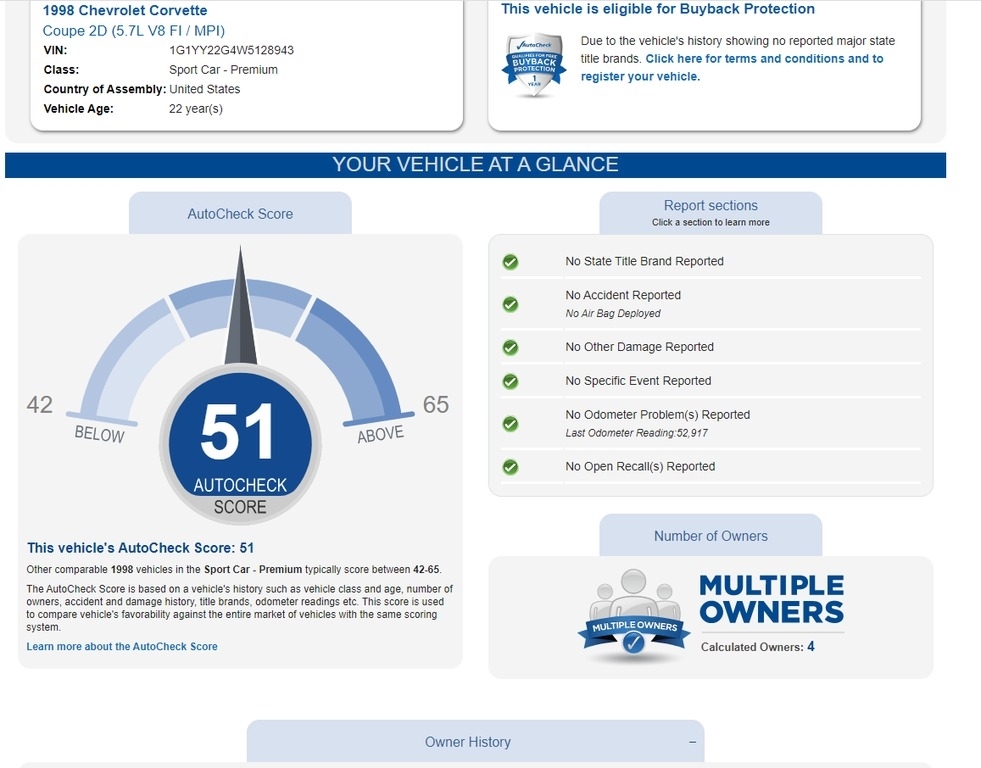Image resolution: width=981 pixels, height=768 pixels.
Task: Click green checkmark beside No Other Damage Reported
Action: pos(510,347)
